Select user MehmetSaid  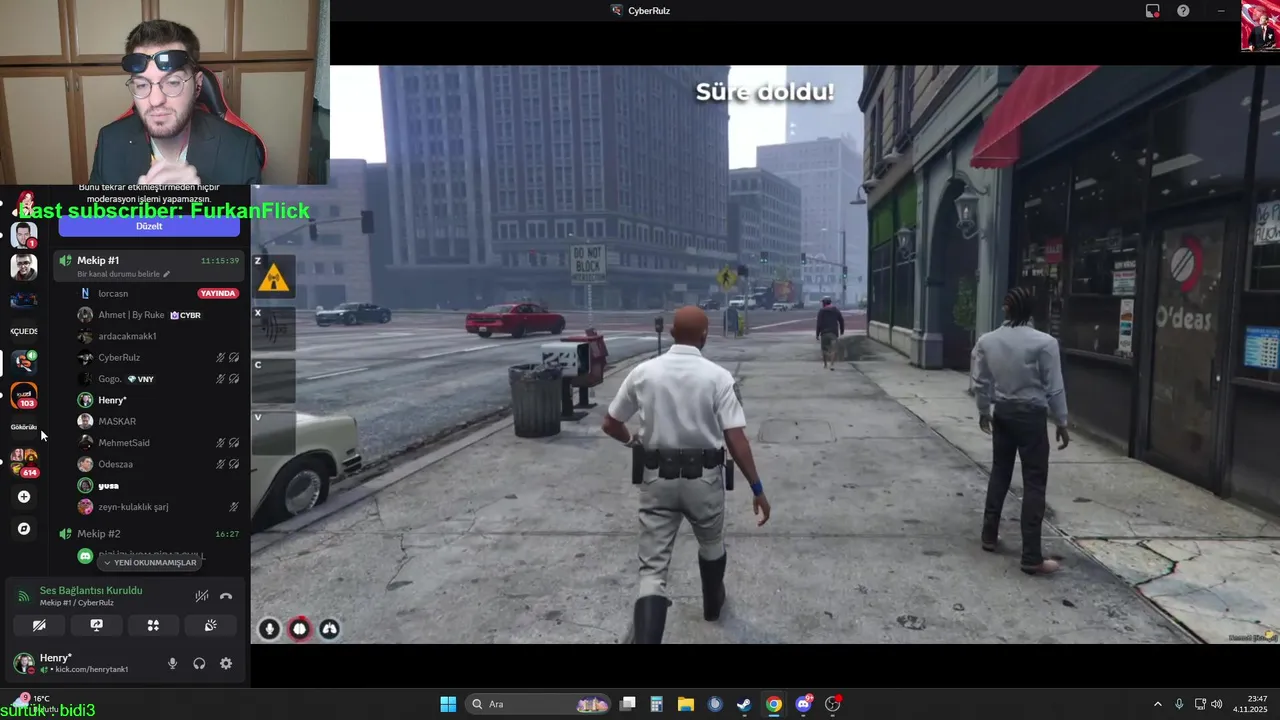[x=124, y=443]
